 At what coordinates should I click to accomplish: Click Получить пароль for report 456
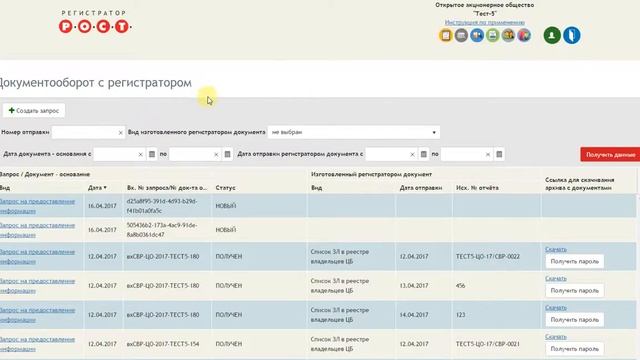pos(574,291)
